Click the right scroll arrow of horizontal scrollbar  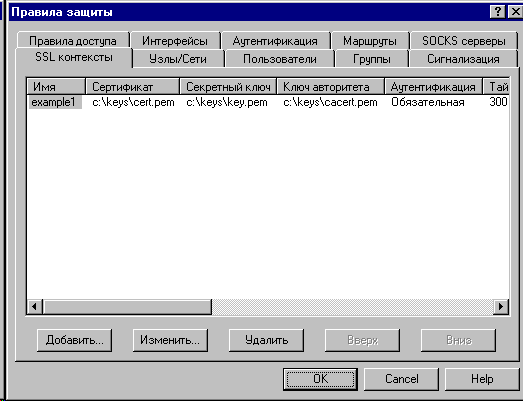pyautogui.click(x=501, y=306)
